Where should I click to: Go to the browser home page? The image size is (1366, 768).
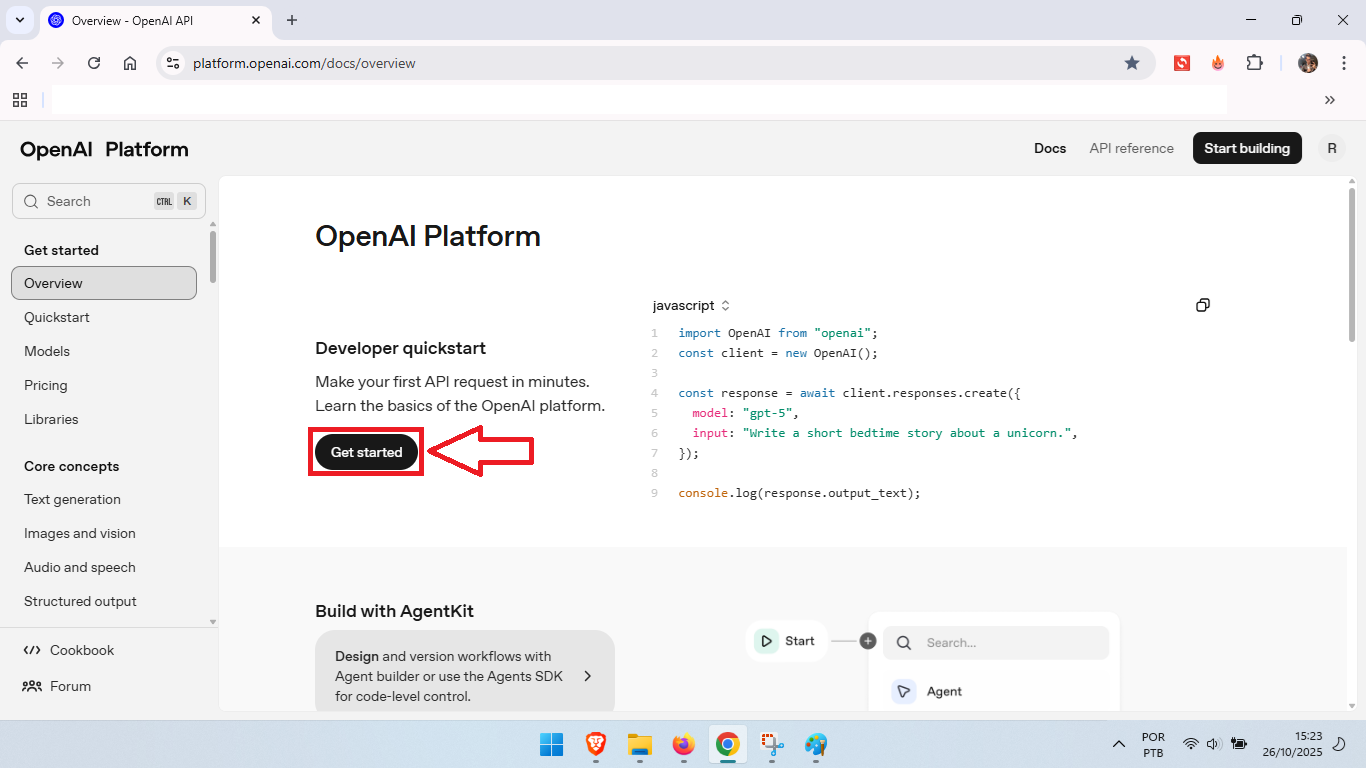130,63
